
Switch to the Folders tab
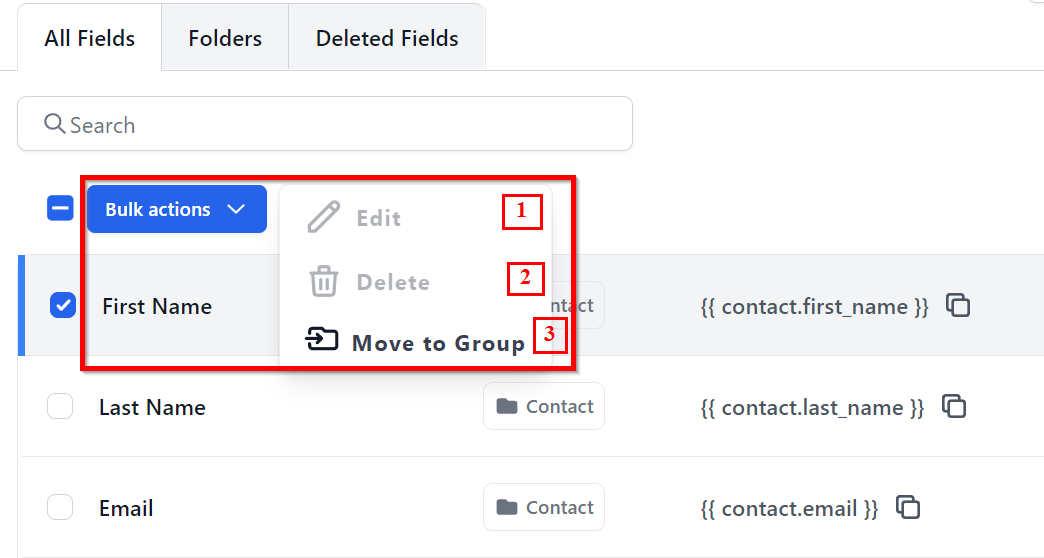[225, 39]
